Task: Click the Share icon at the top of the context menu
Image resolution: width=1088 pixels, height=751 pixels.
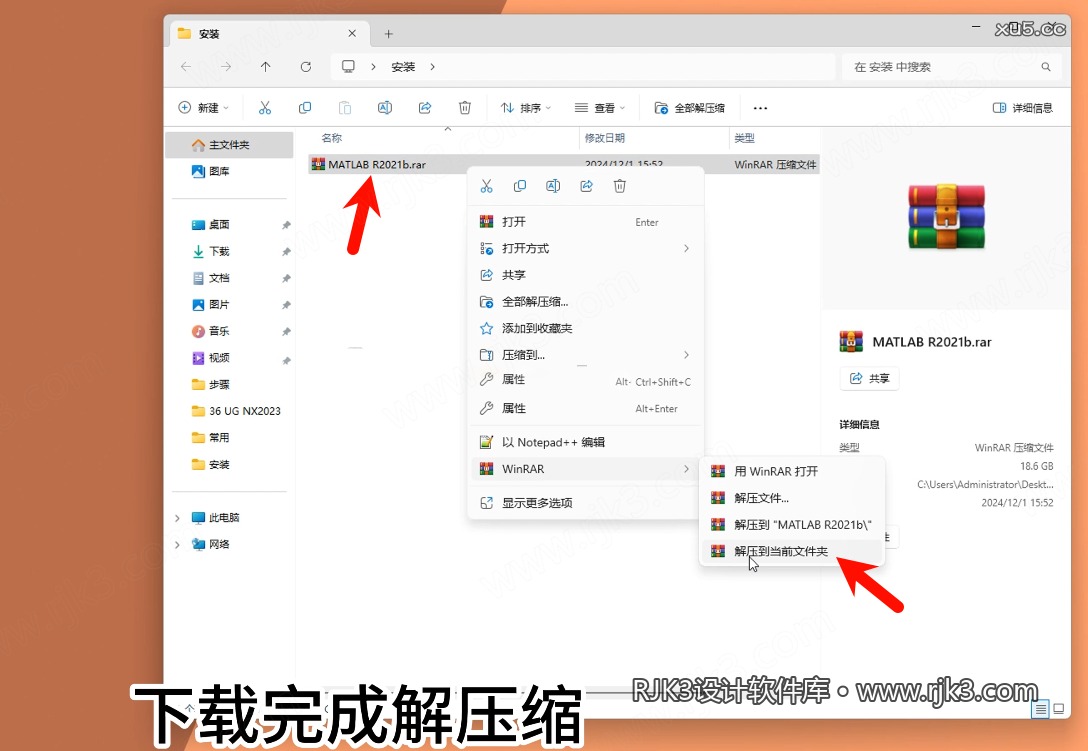Action: tap(586, 186)
